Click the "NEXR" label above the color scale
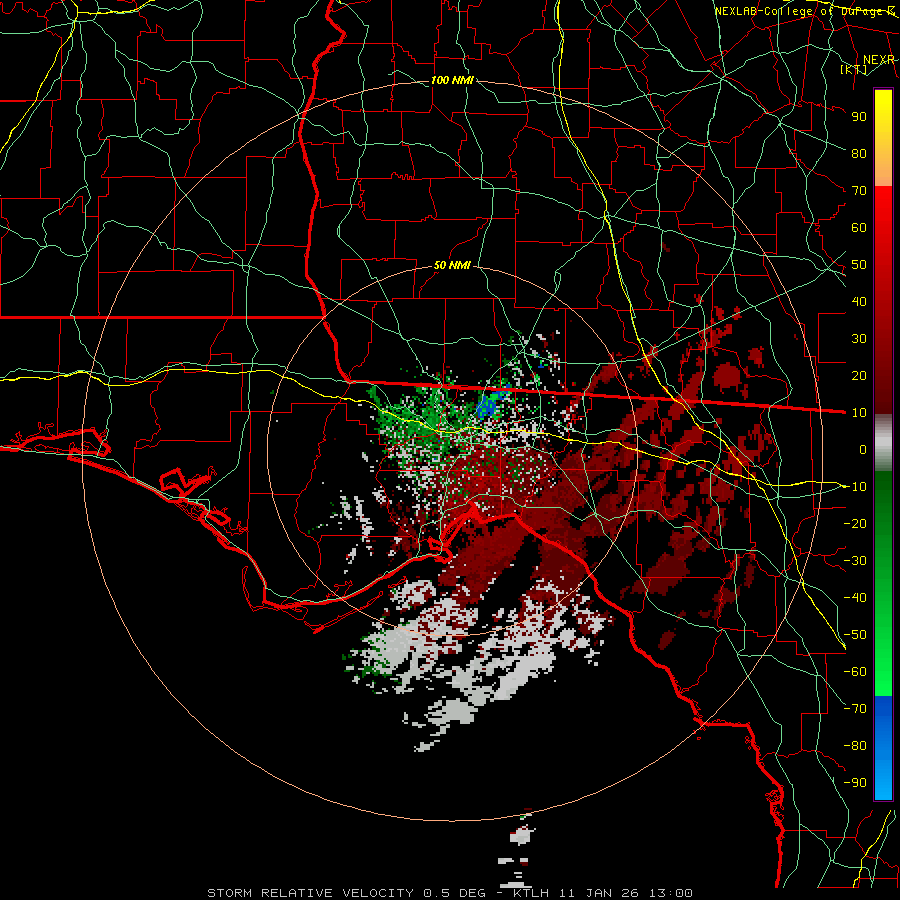The height and width of the screenshot is (900, 900). 879,59
